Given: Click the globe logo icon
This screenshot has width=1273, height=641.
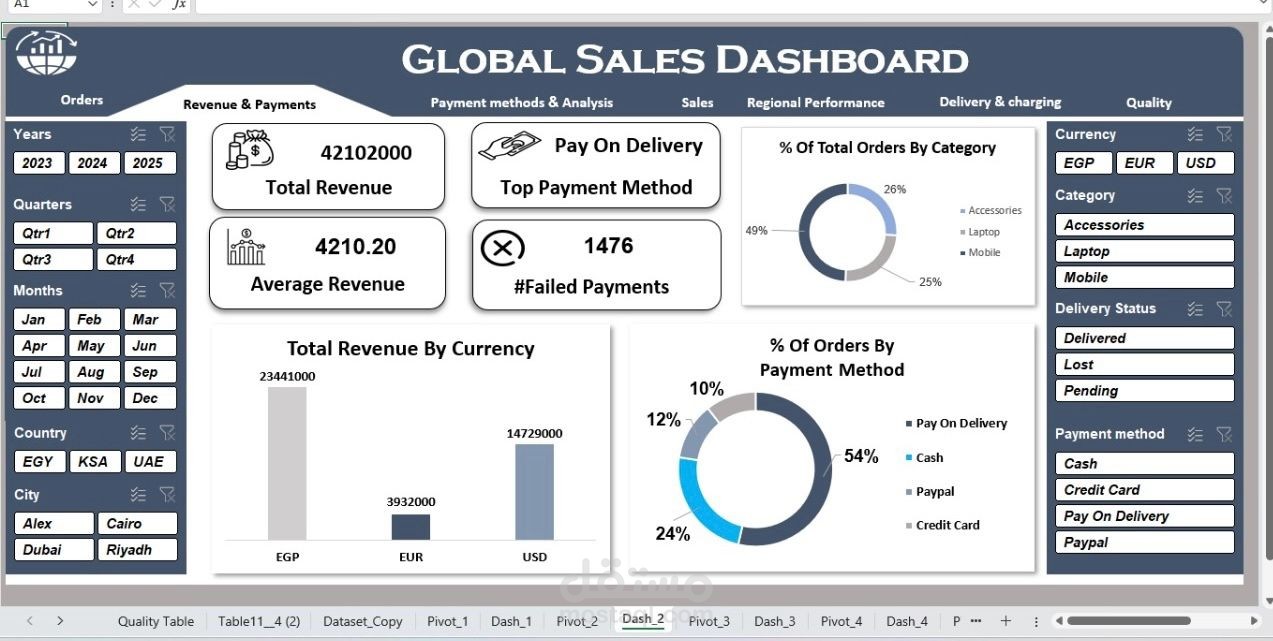Looking at the screenshot, I should click(x=46, y=54).
